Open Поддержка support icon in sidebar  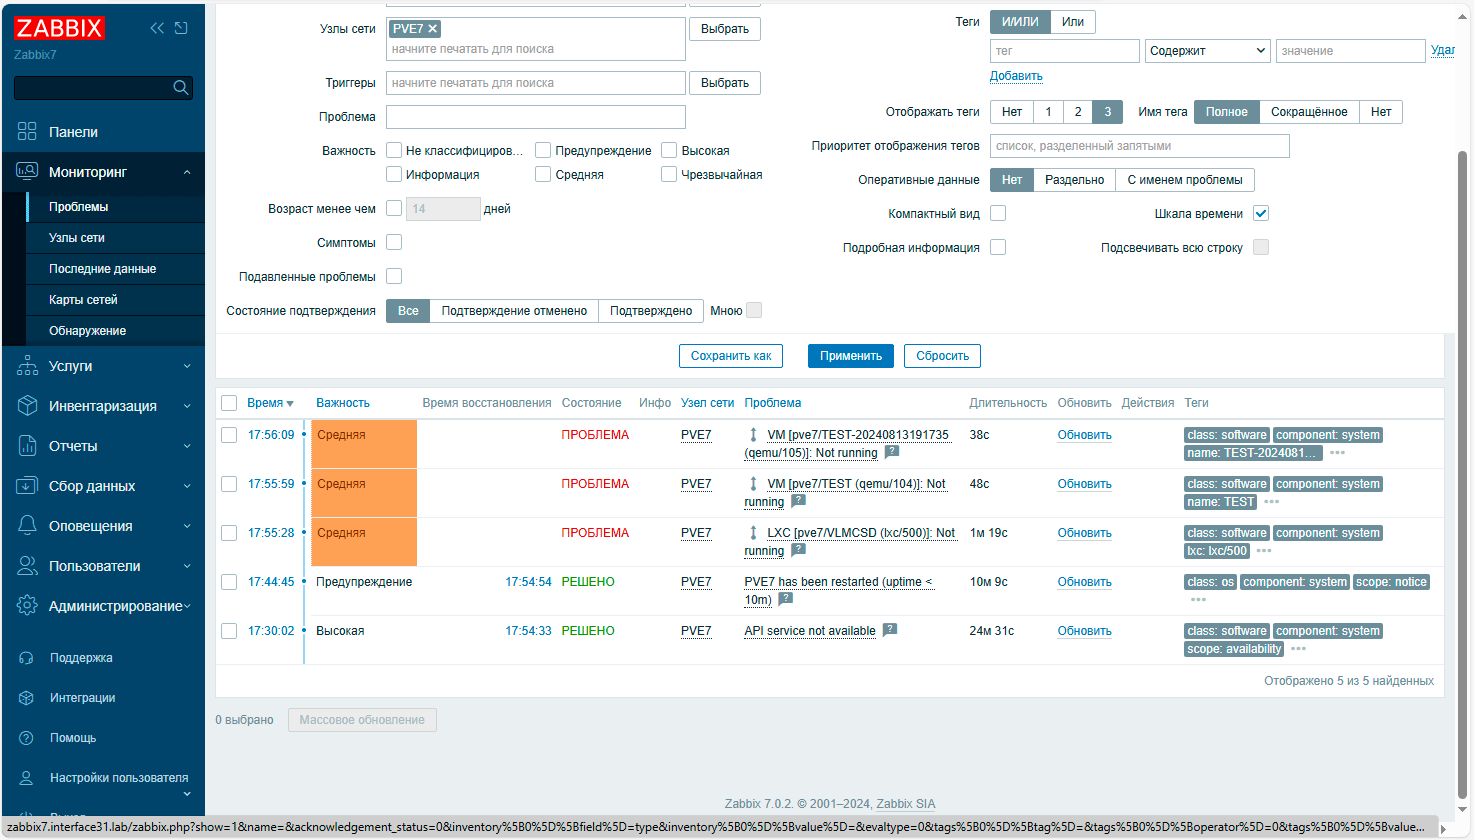click(x=27, y=658)
